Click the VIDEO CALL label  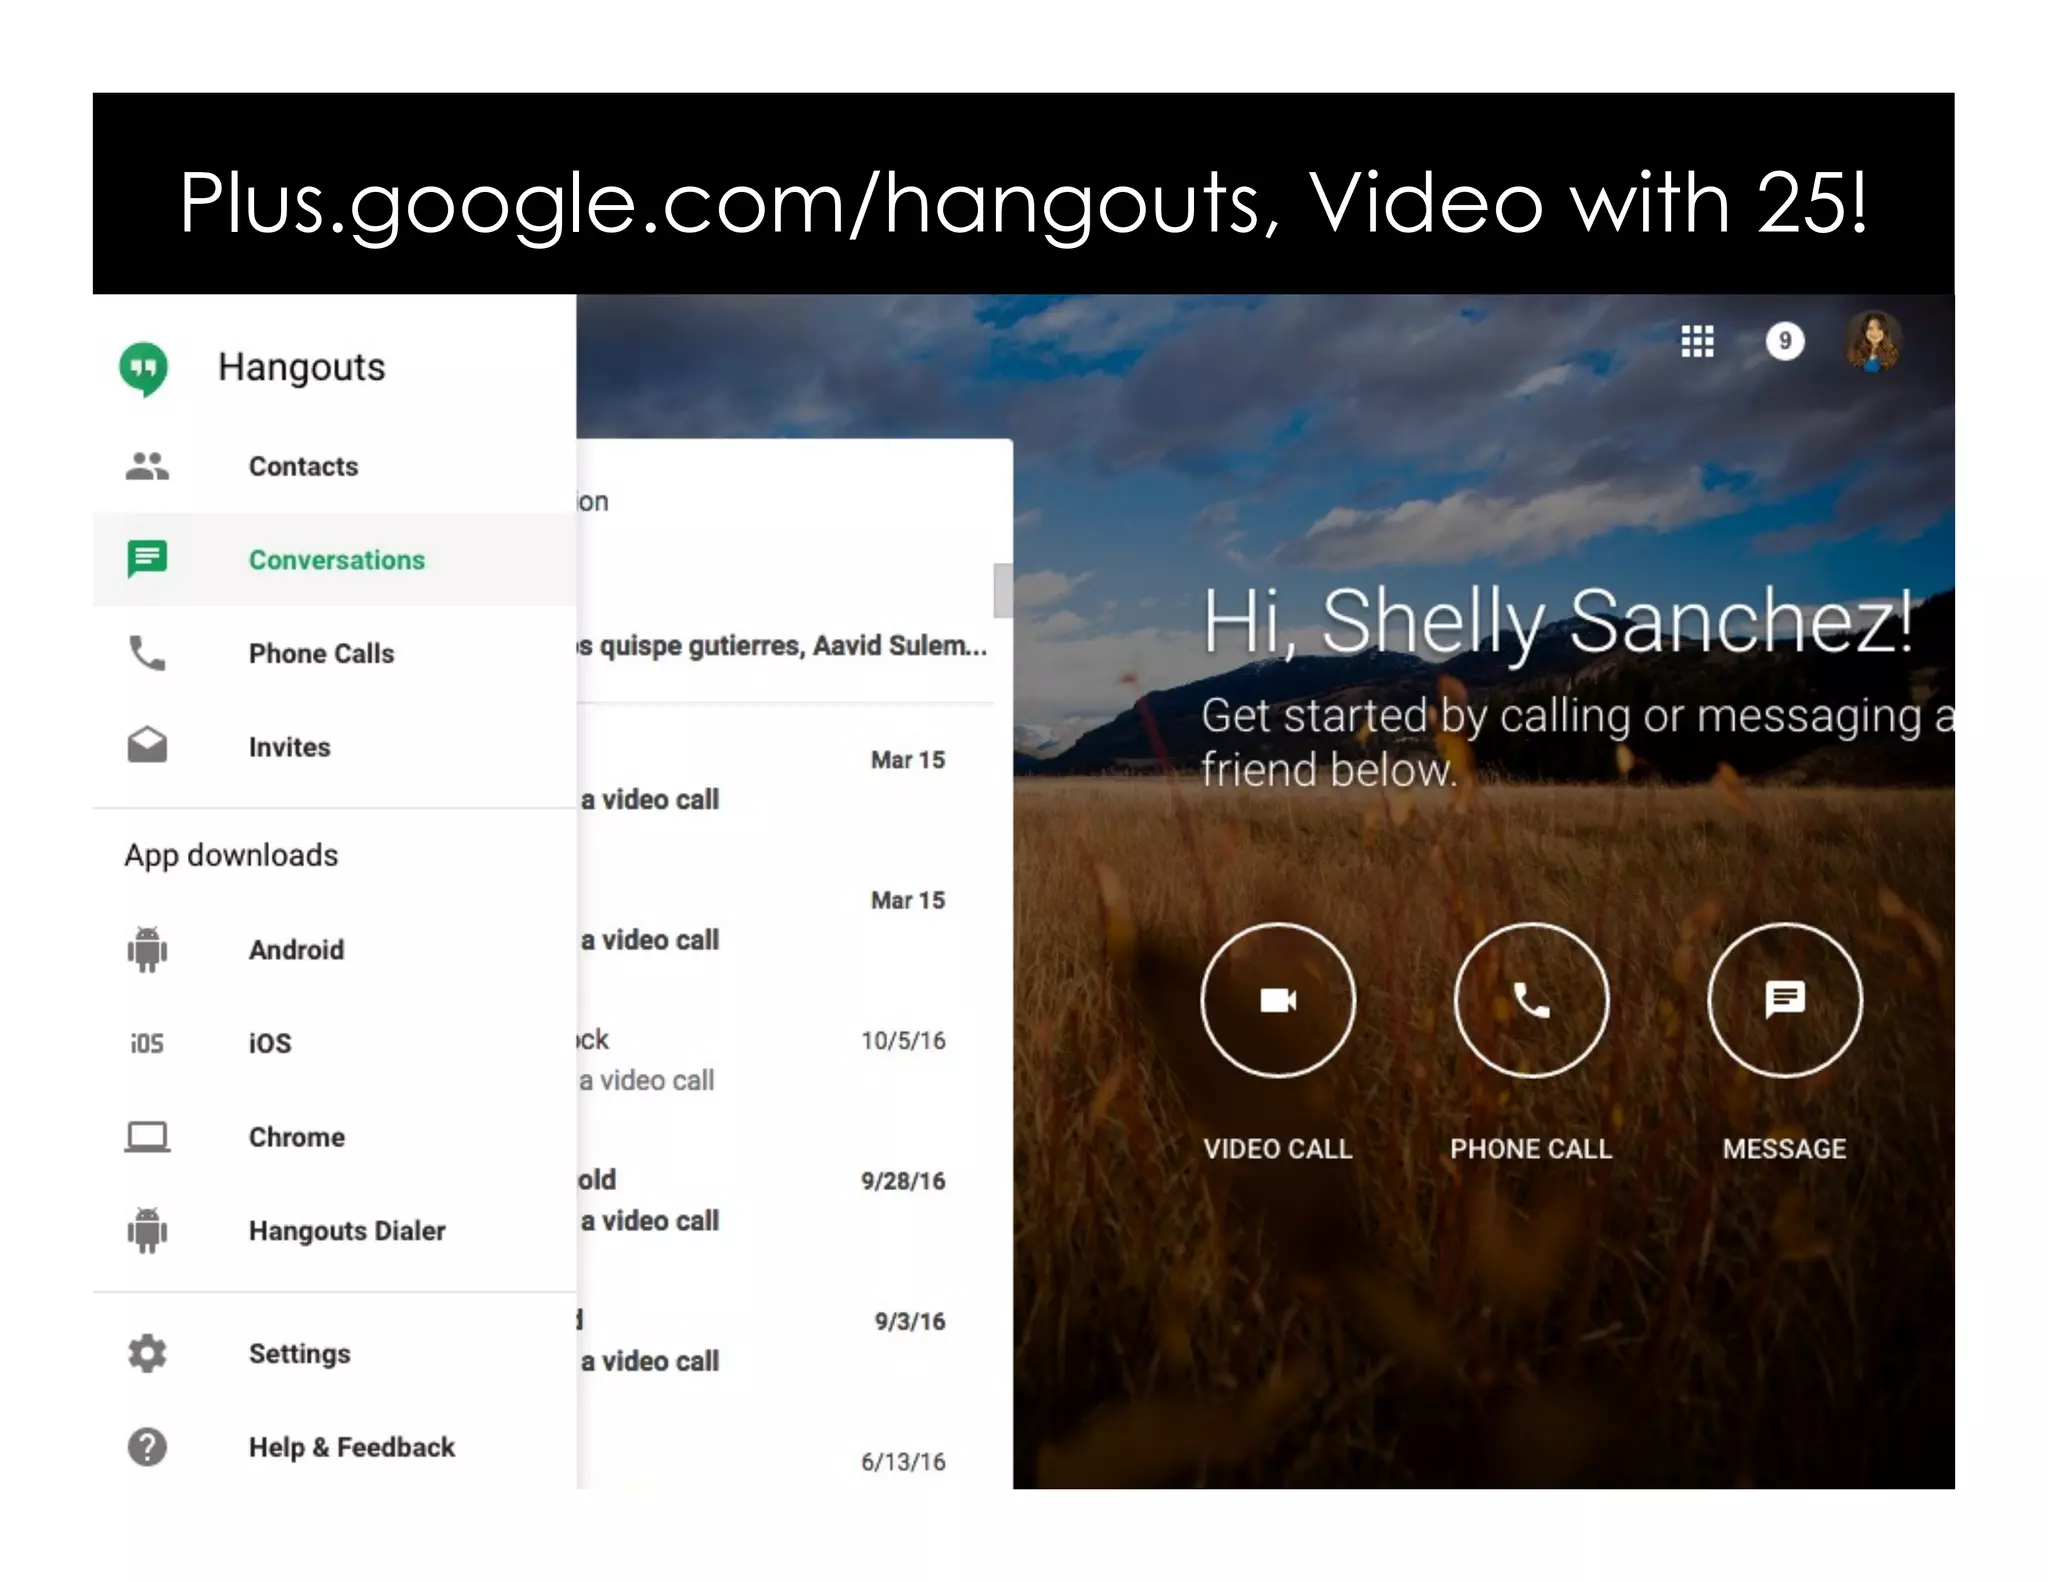click(x=1278, y=1149)
